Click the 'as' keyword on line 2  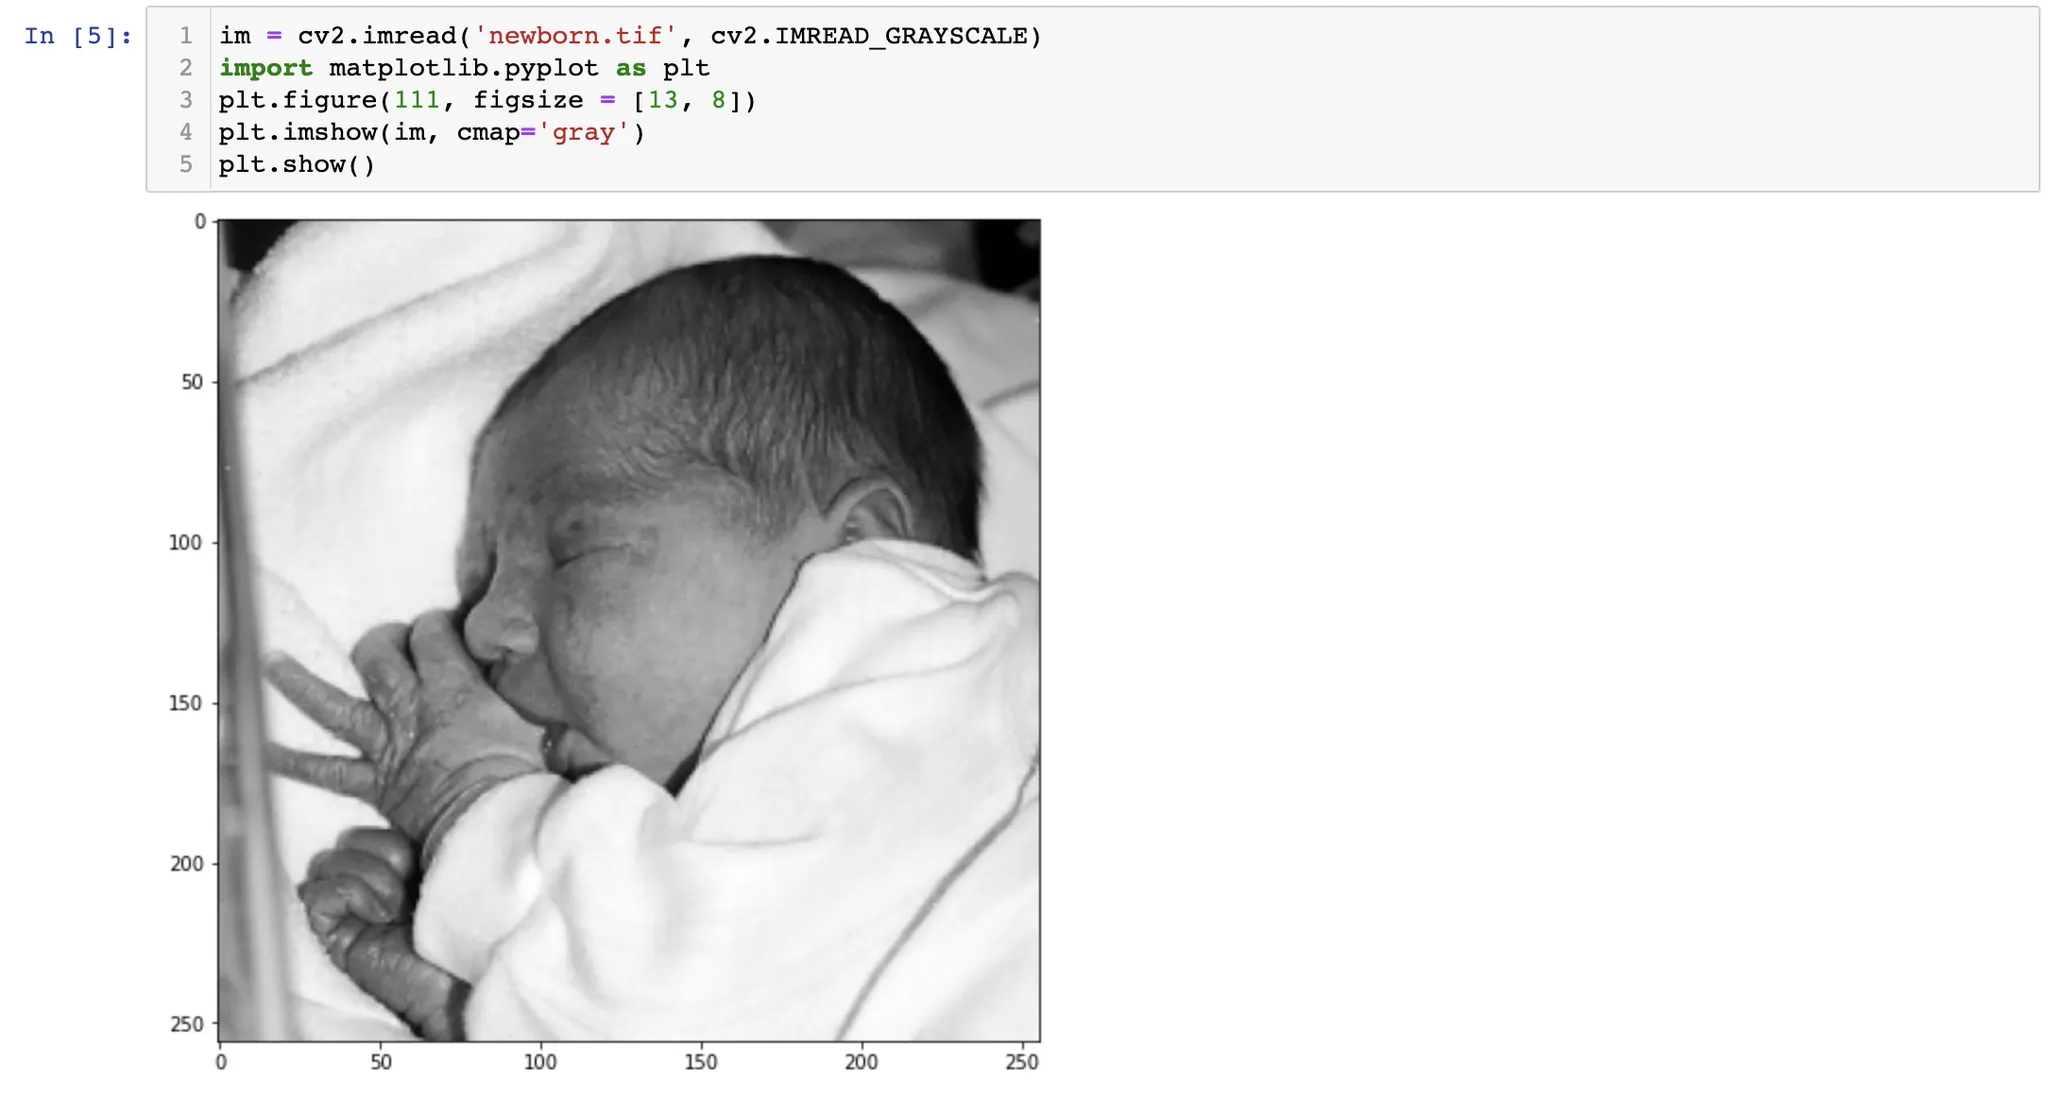pyautogui.click(x=631, y=68)
